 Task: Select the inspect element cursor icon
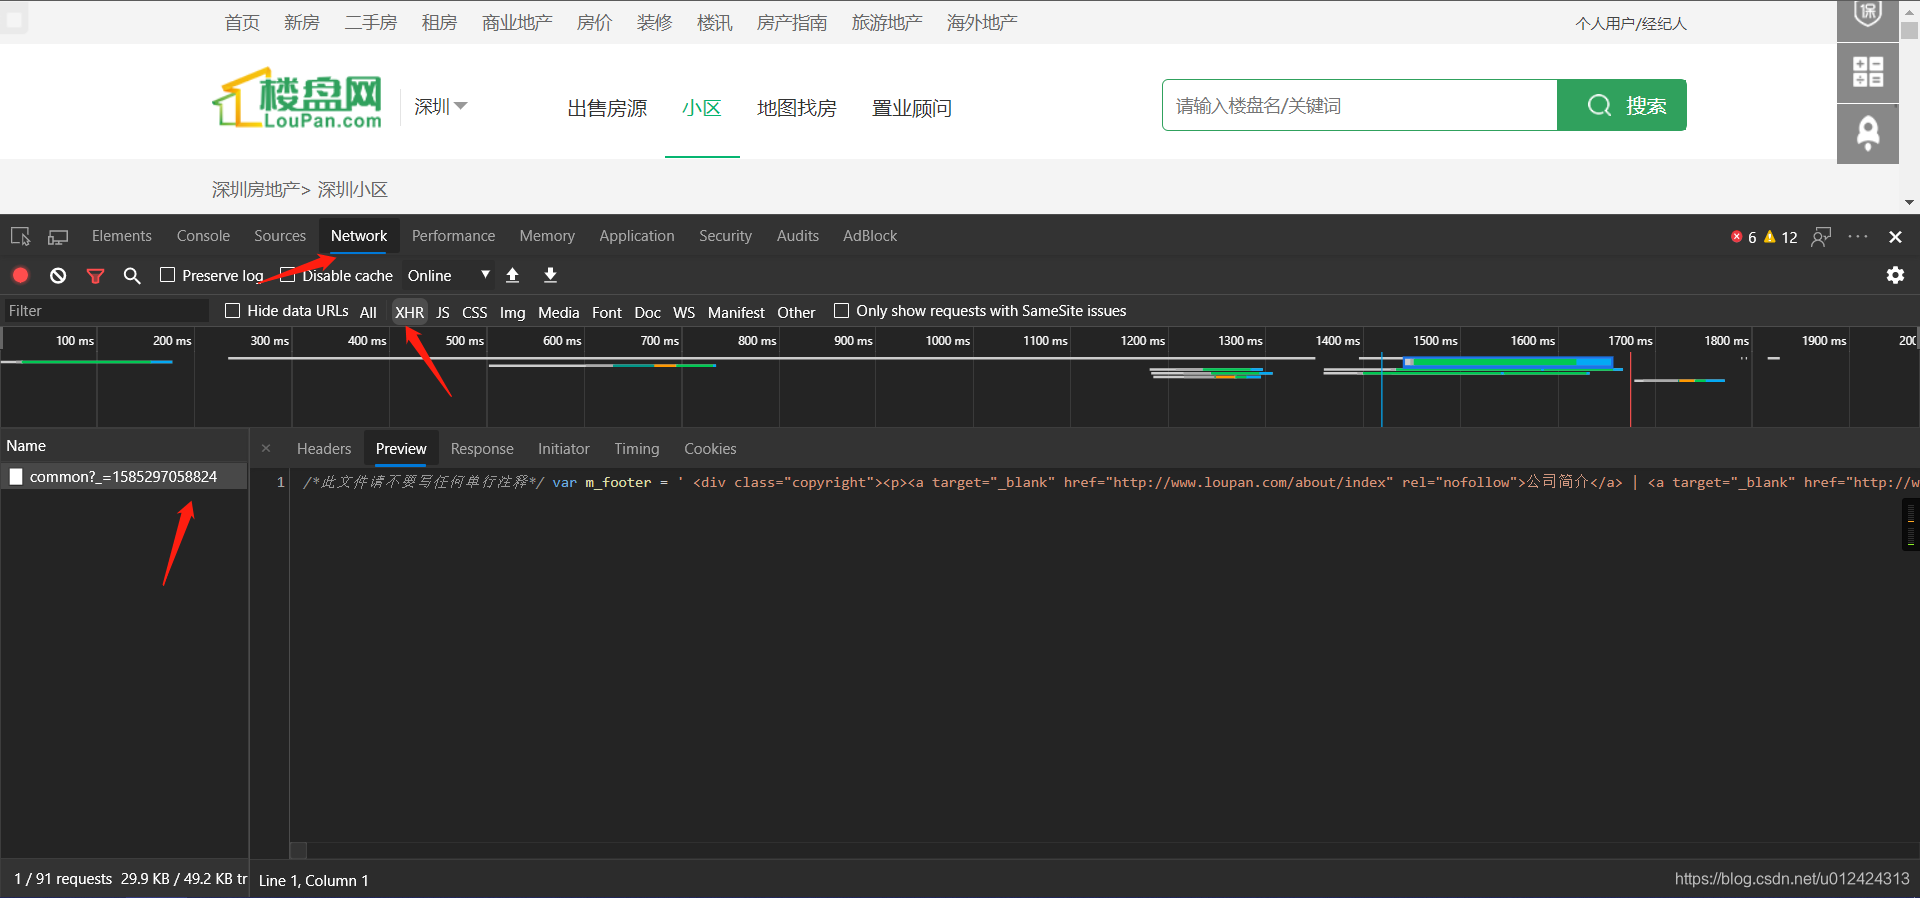[x=20, y=237]
